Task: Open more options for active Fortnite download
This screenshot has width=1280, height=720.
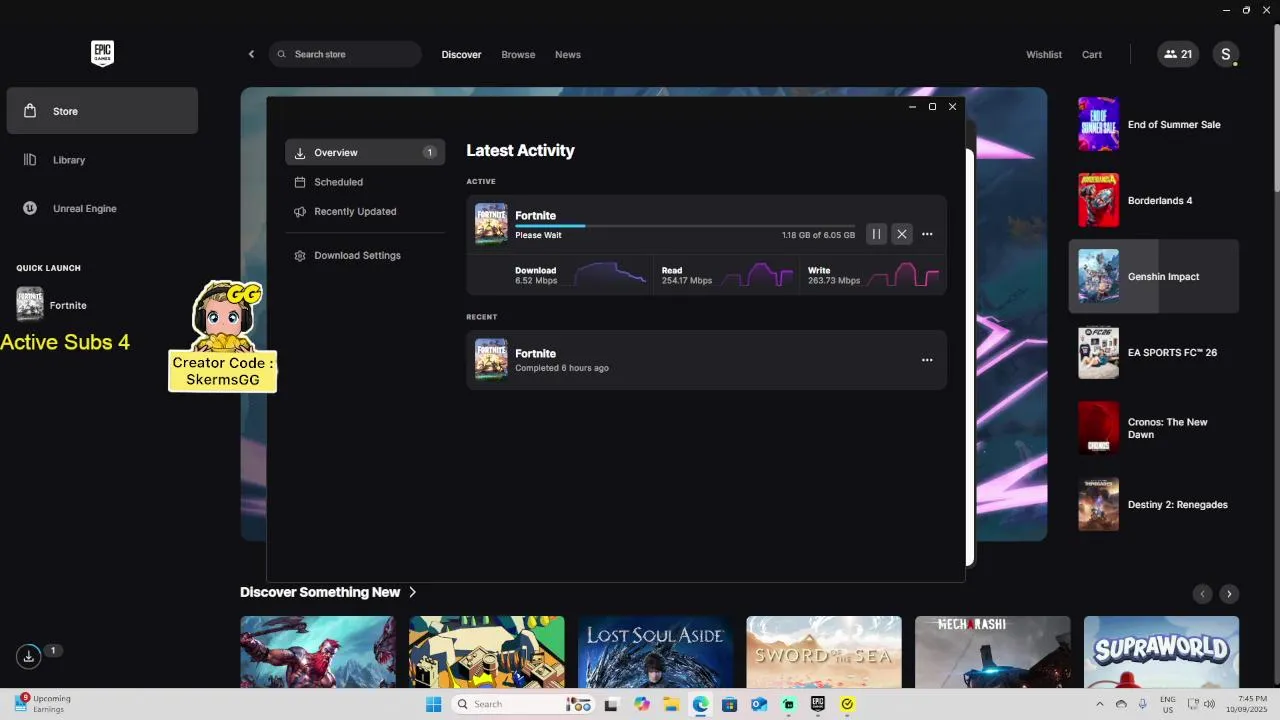Action: [927, 234]
